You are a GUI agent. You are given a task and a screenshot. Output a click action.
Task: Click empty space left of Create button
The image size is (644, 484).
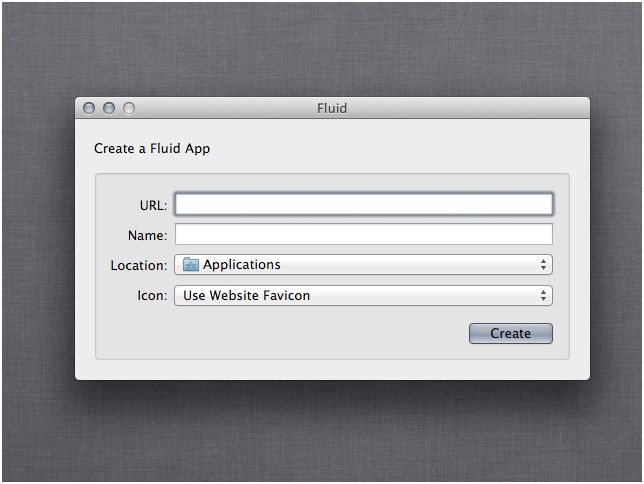[x=300, y=334]
